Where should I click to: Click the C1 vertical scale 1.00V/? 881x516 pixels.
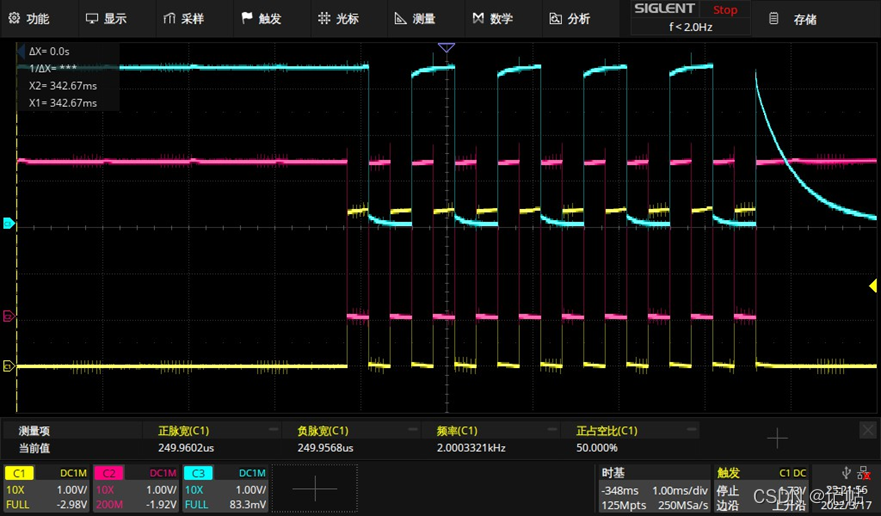[x=71, y=490]
